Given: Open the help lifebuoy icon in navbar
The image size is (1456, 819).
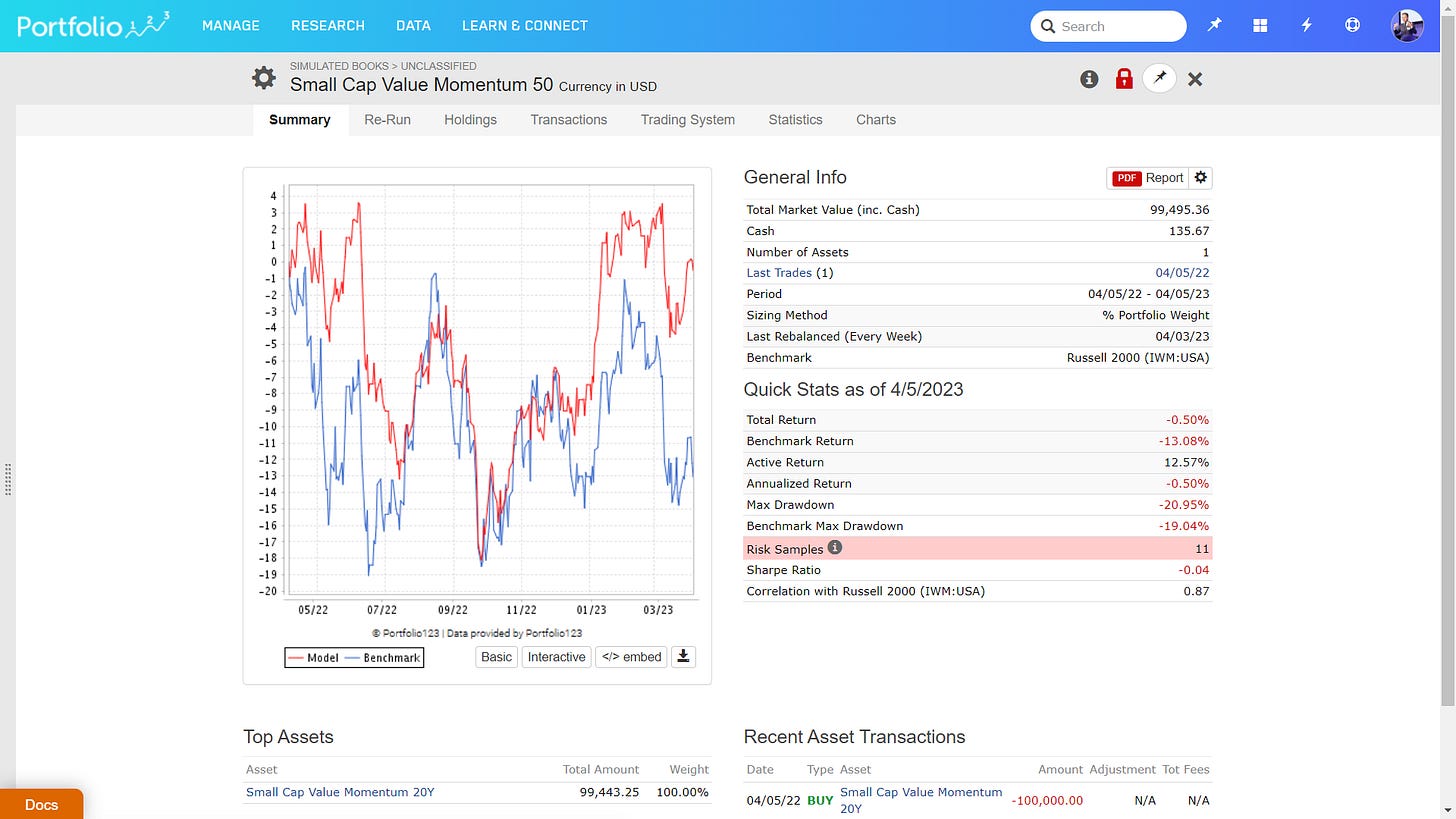Looking at the screenshot, I should pos(1352,26).
